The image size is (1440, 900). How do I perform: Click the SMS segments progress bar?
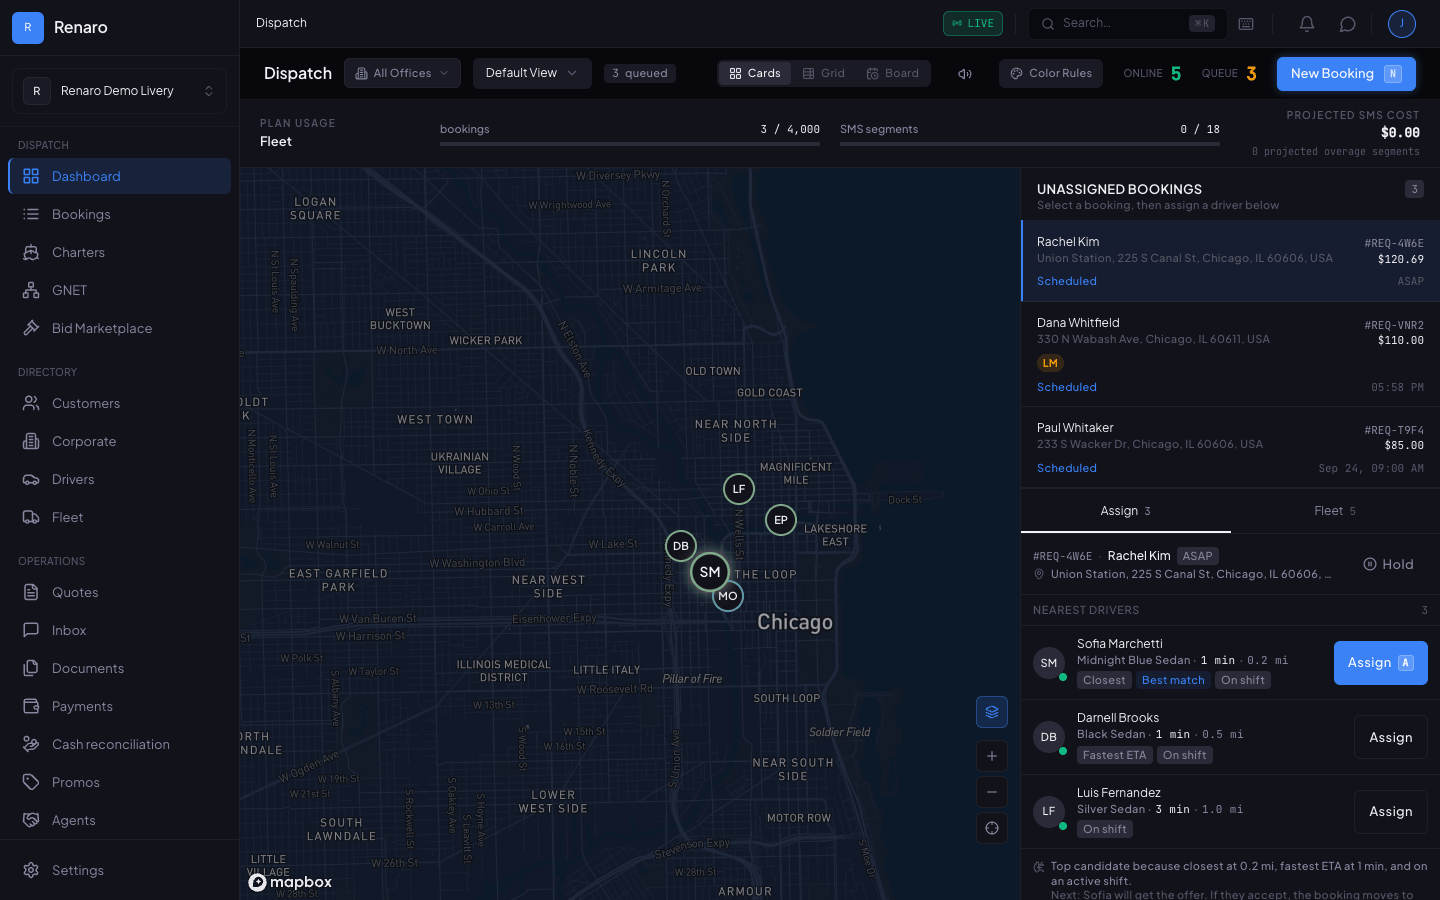point(1030,144)
